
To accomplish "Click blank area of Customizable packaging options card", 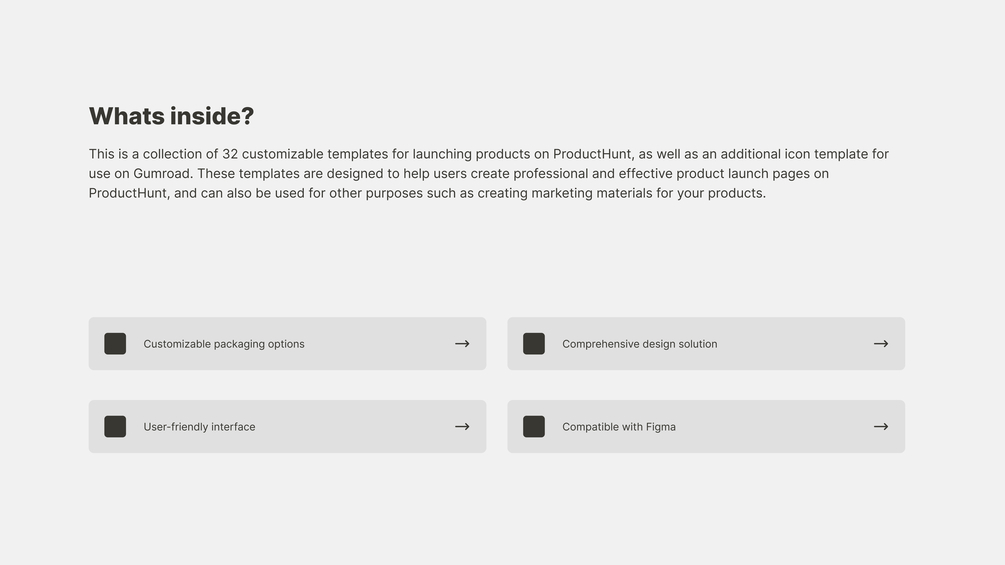I will 380,344.
